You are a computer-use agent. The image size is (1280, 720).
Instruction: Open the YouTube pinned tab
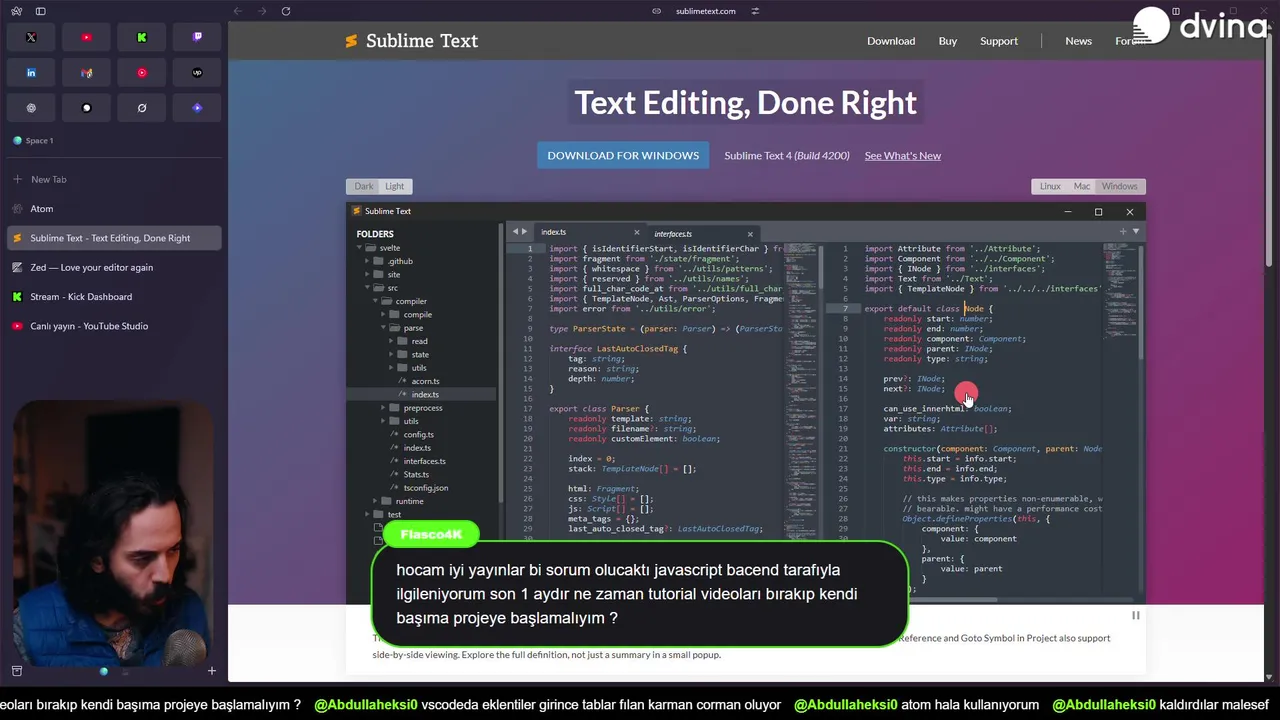point(86,37)
